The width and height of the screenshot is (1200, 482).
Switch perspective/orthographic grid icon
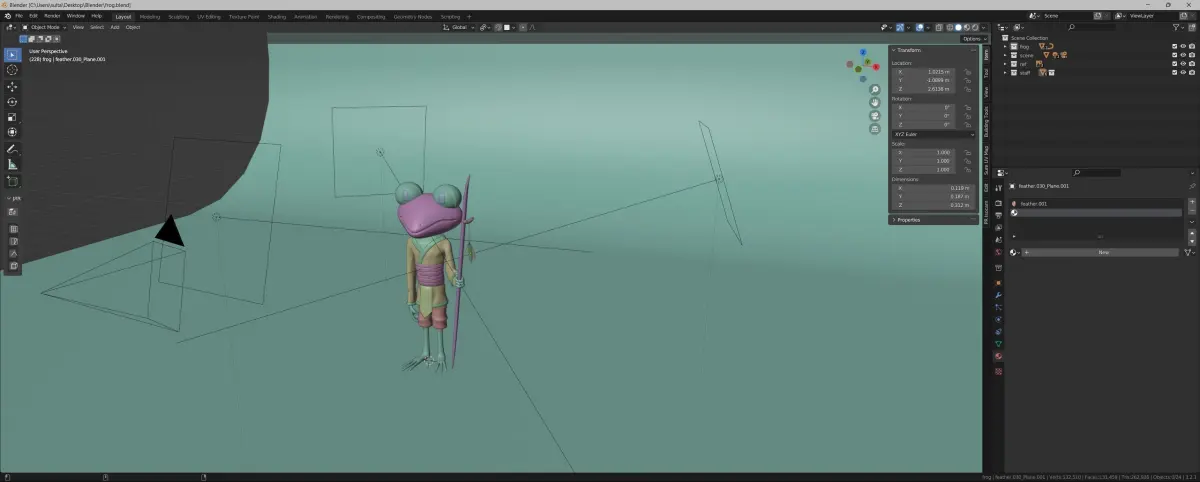pos(875,129)
